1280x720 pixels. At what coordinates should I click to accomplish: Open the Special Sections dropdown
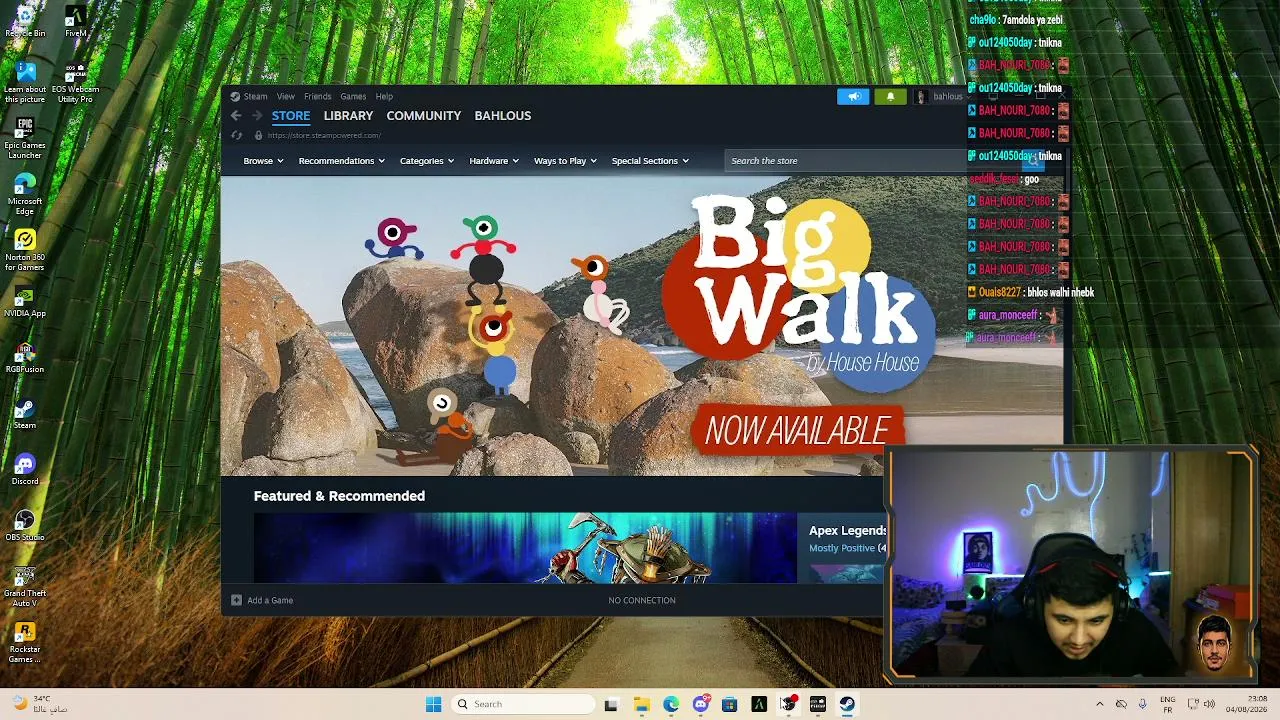point(650,161)
